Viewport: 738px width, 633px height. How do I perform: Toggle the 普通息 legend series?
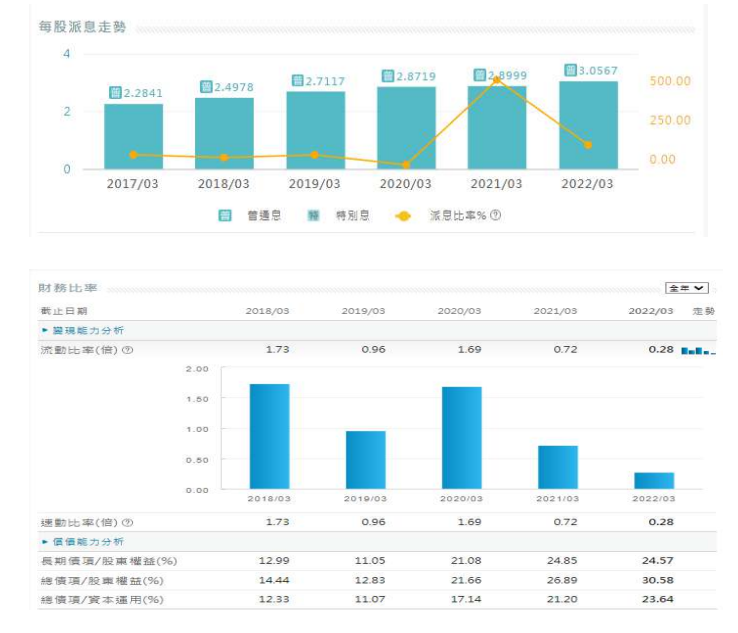click(250, 216)
